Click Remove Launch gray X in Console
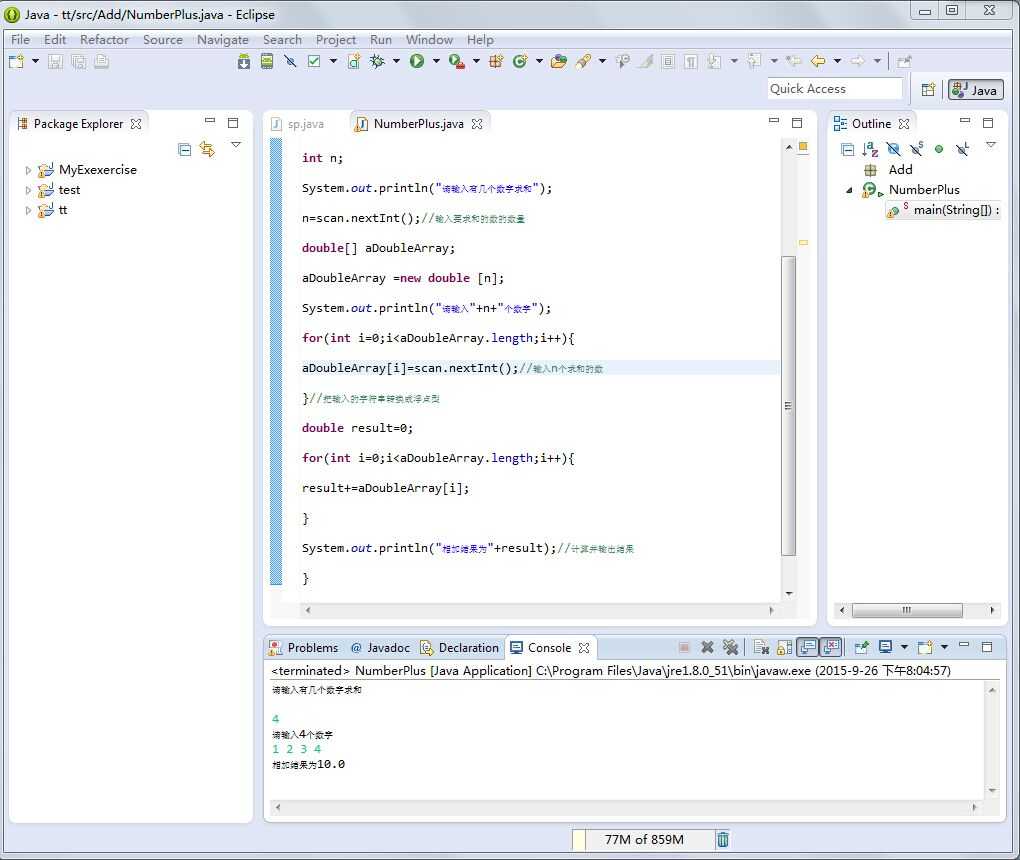Image resolution: width=1020 pixels, height=860 pixels. (707, 647)
